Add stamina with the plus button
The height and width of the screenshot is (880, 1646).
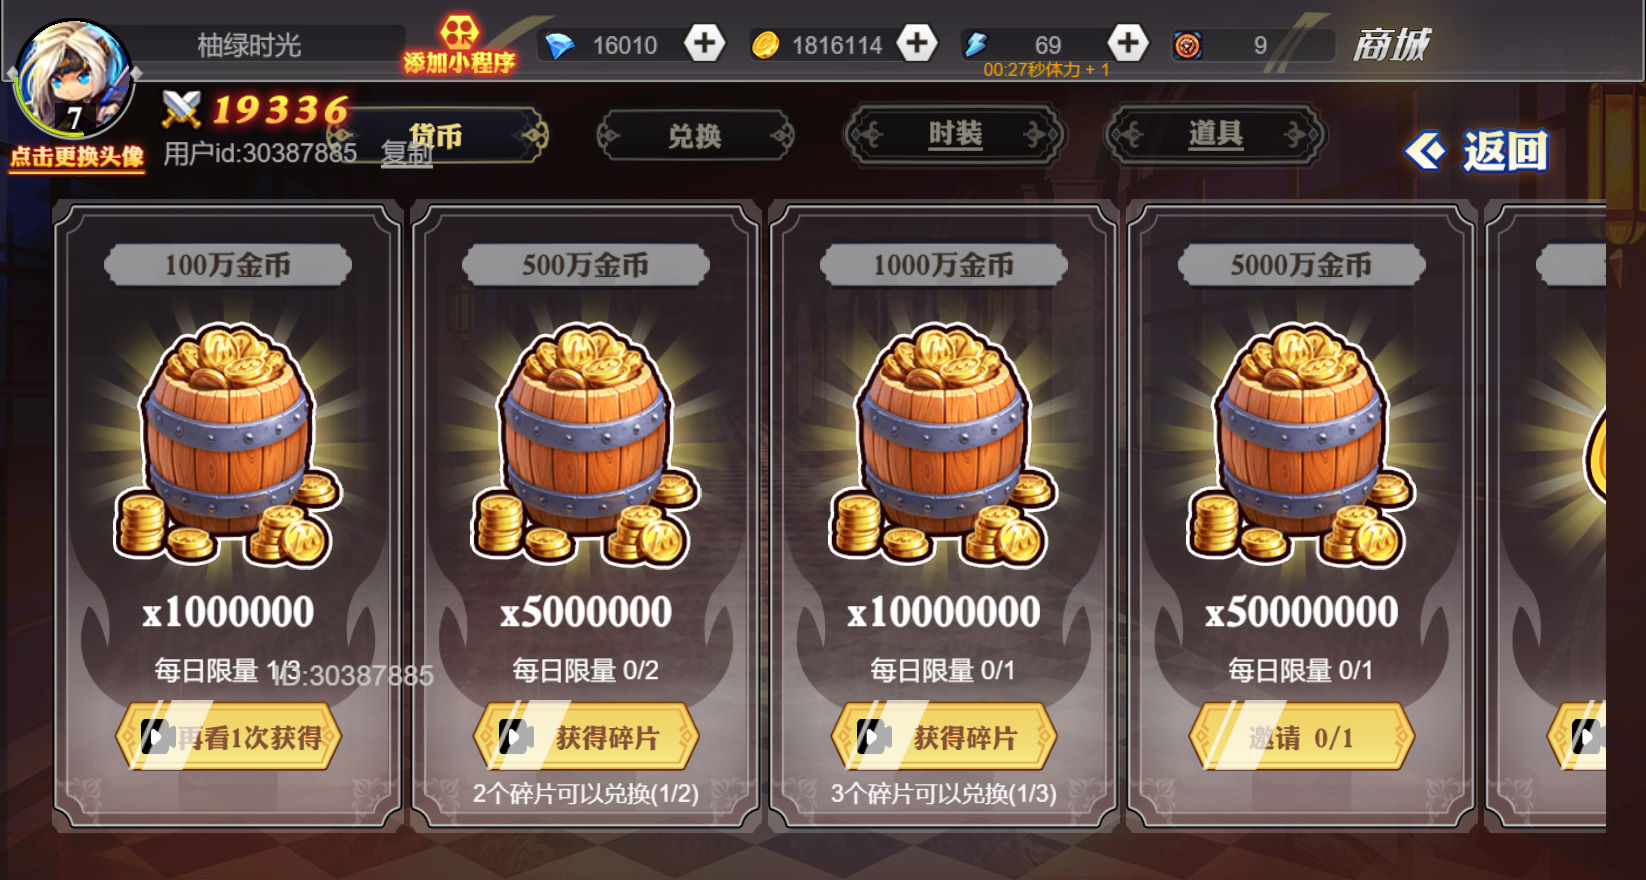(1128, 43)
